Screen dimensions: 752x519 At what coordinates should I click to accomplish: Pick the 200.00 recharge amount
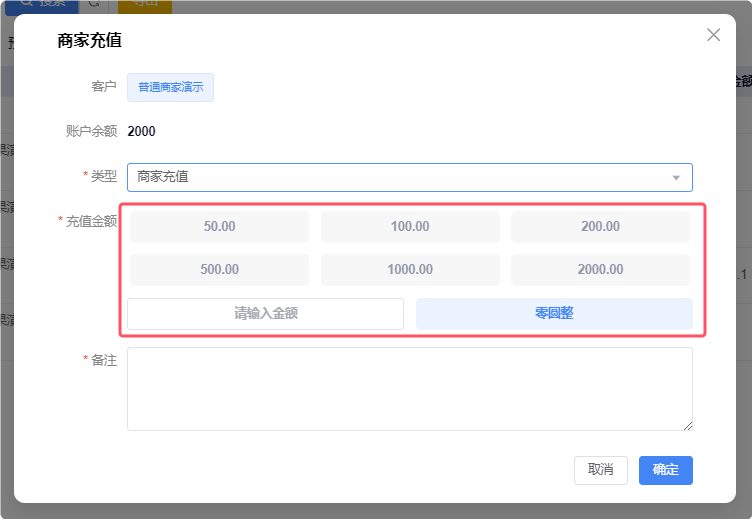(600, 227)
